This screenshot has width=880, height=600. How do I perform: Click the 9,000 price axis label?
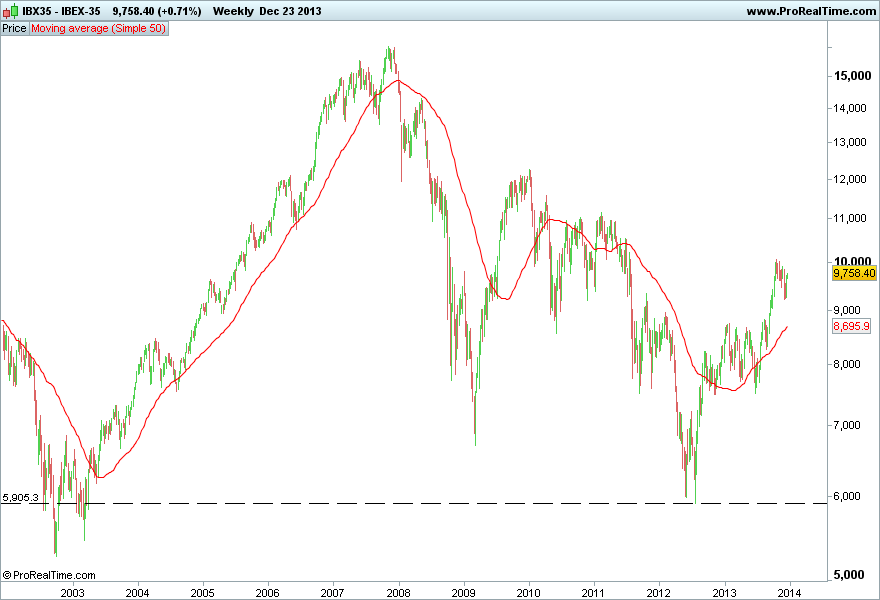(847, 310)
